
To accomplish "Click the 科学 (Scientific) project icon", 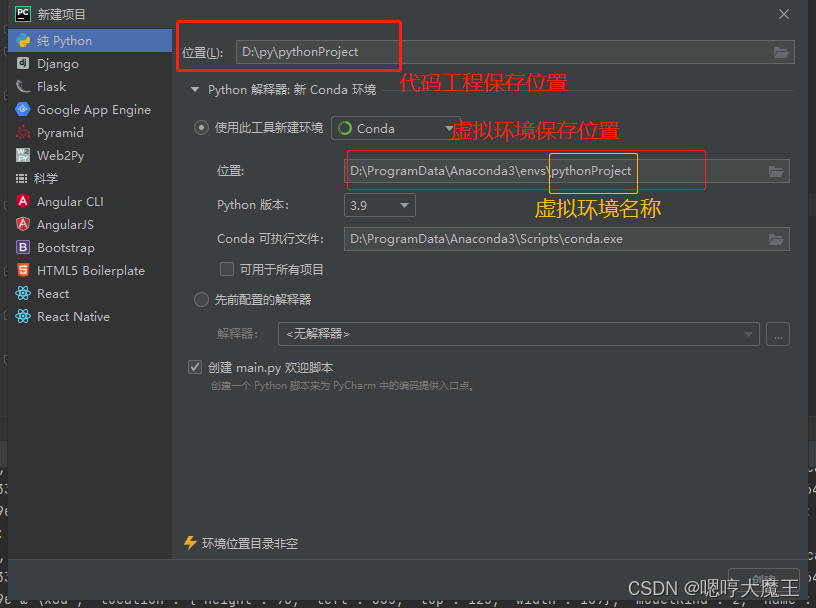I will 21,179.
